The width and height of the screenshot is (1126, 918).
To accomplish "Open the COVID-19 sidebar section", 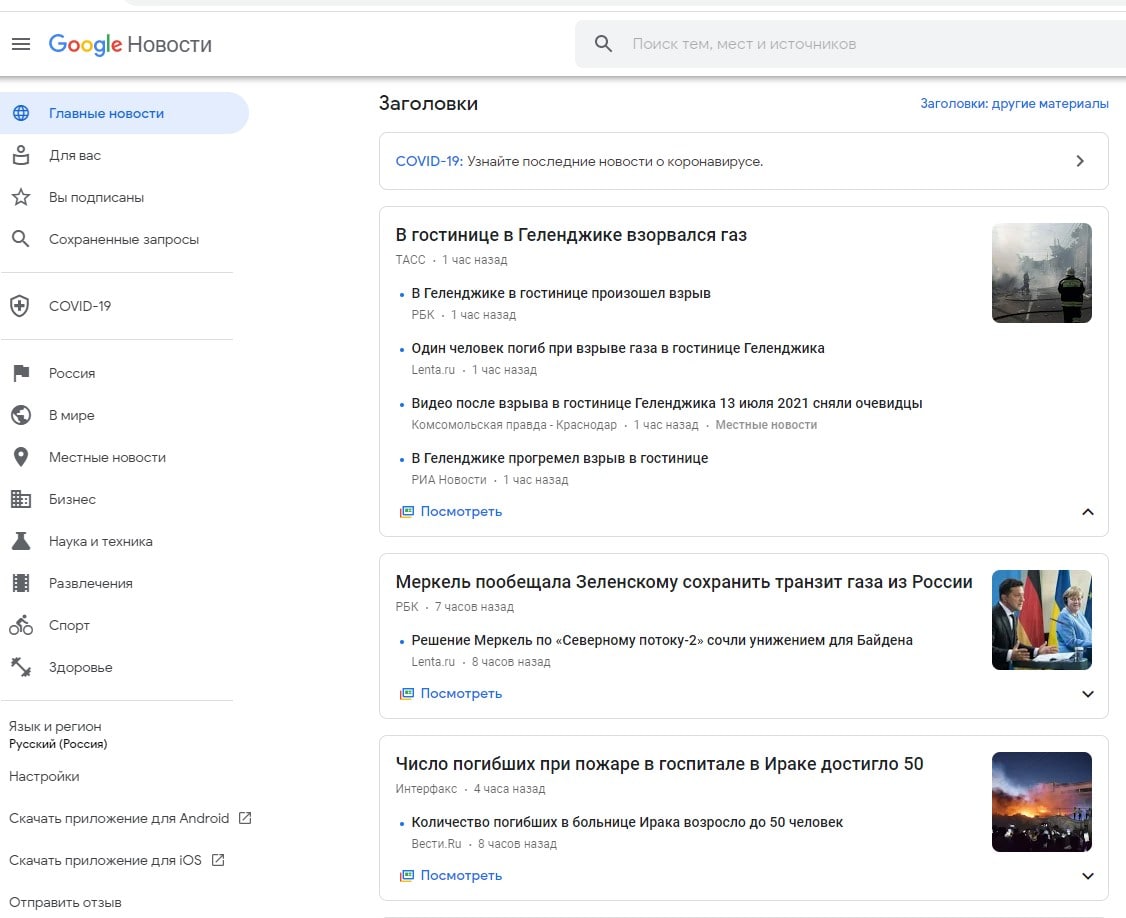I will [x=80, y=306].
